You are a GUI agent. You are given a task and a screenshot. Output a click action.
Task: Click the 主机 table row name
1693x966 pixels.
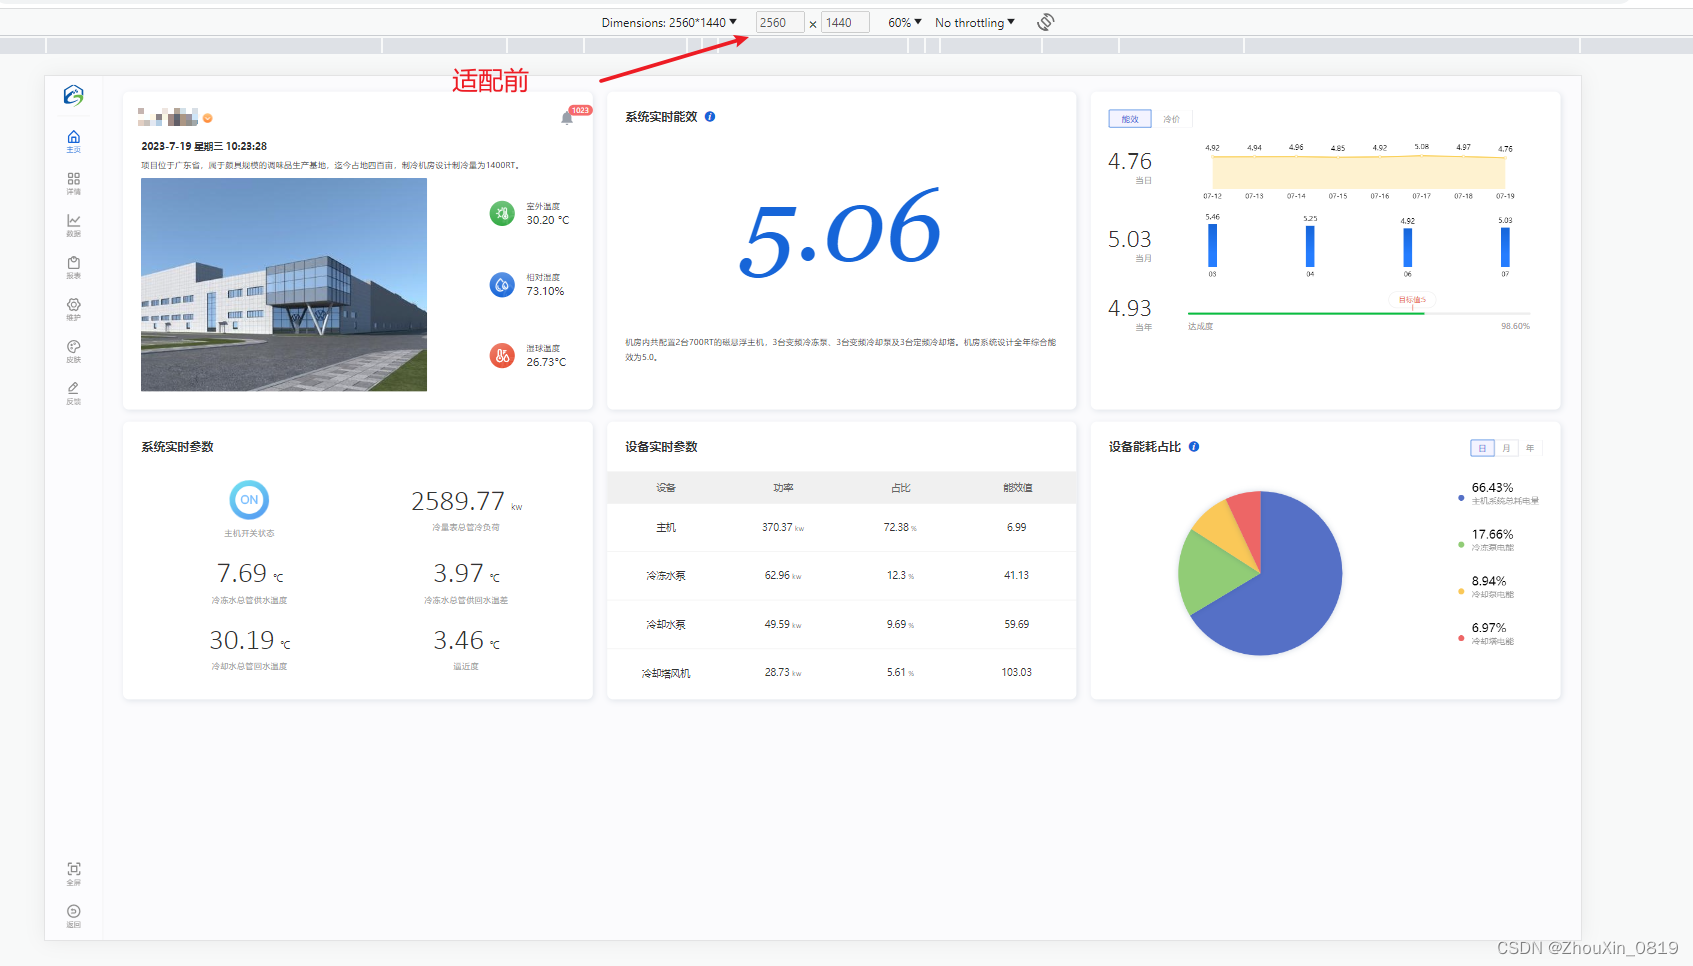pyautogui.click(x=666, y=527)
